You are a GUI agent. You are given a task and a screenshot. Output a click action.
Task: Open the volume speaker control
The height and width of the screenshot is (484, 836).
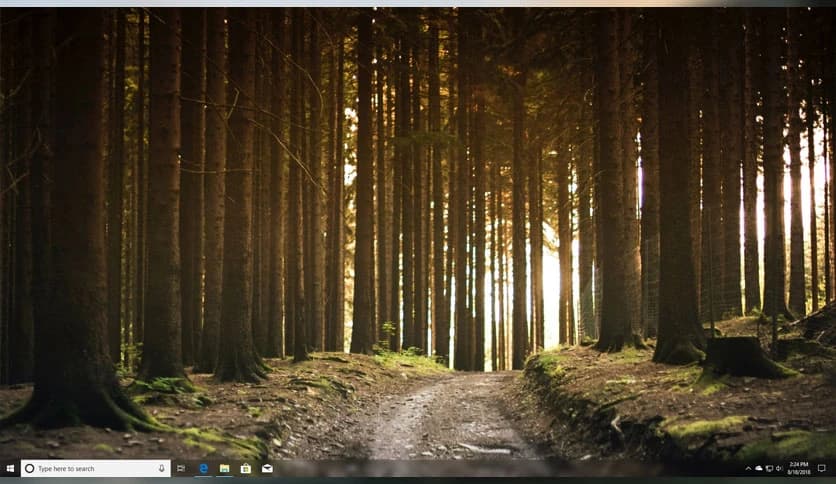click(779, 469)
